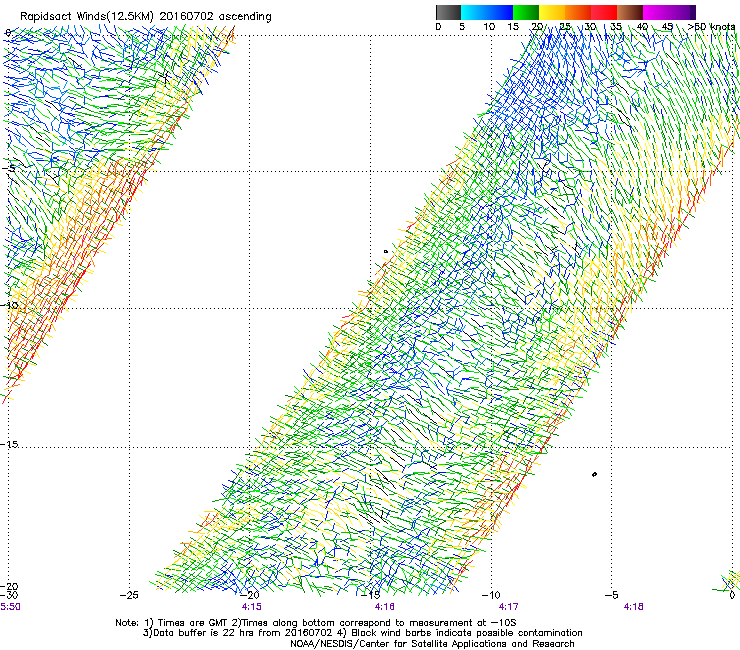Click the cyan-blue 5-15 knots legend segment

(487, 12)
